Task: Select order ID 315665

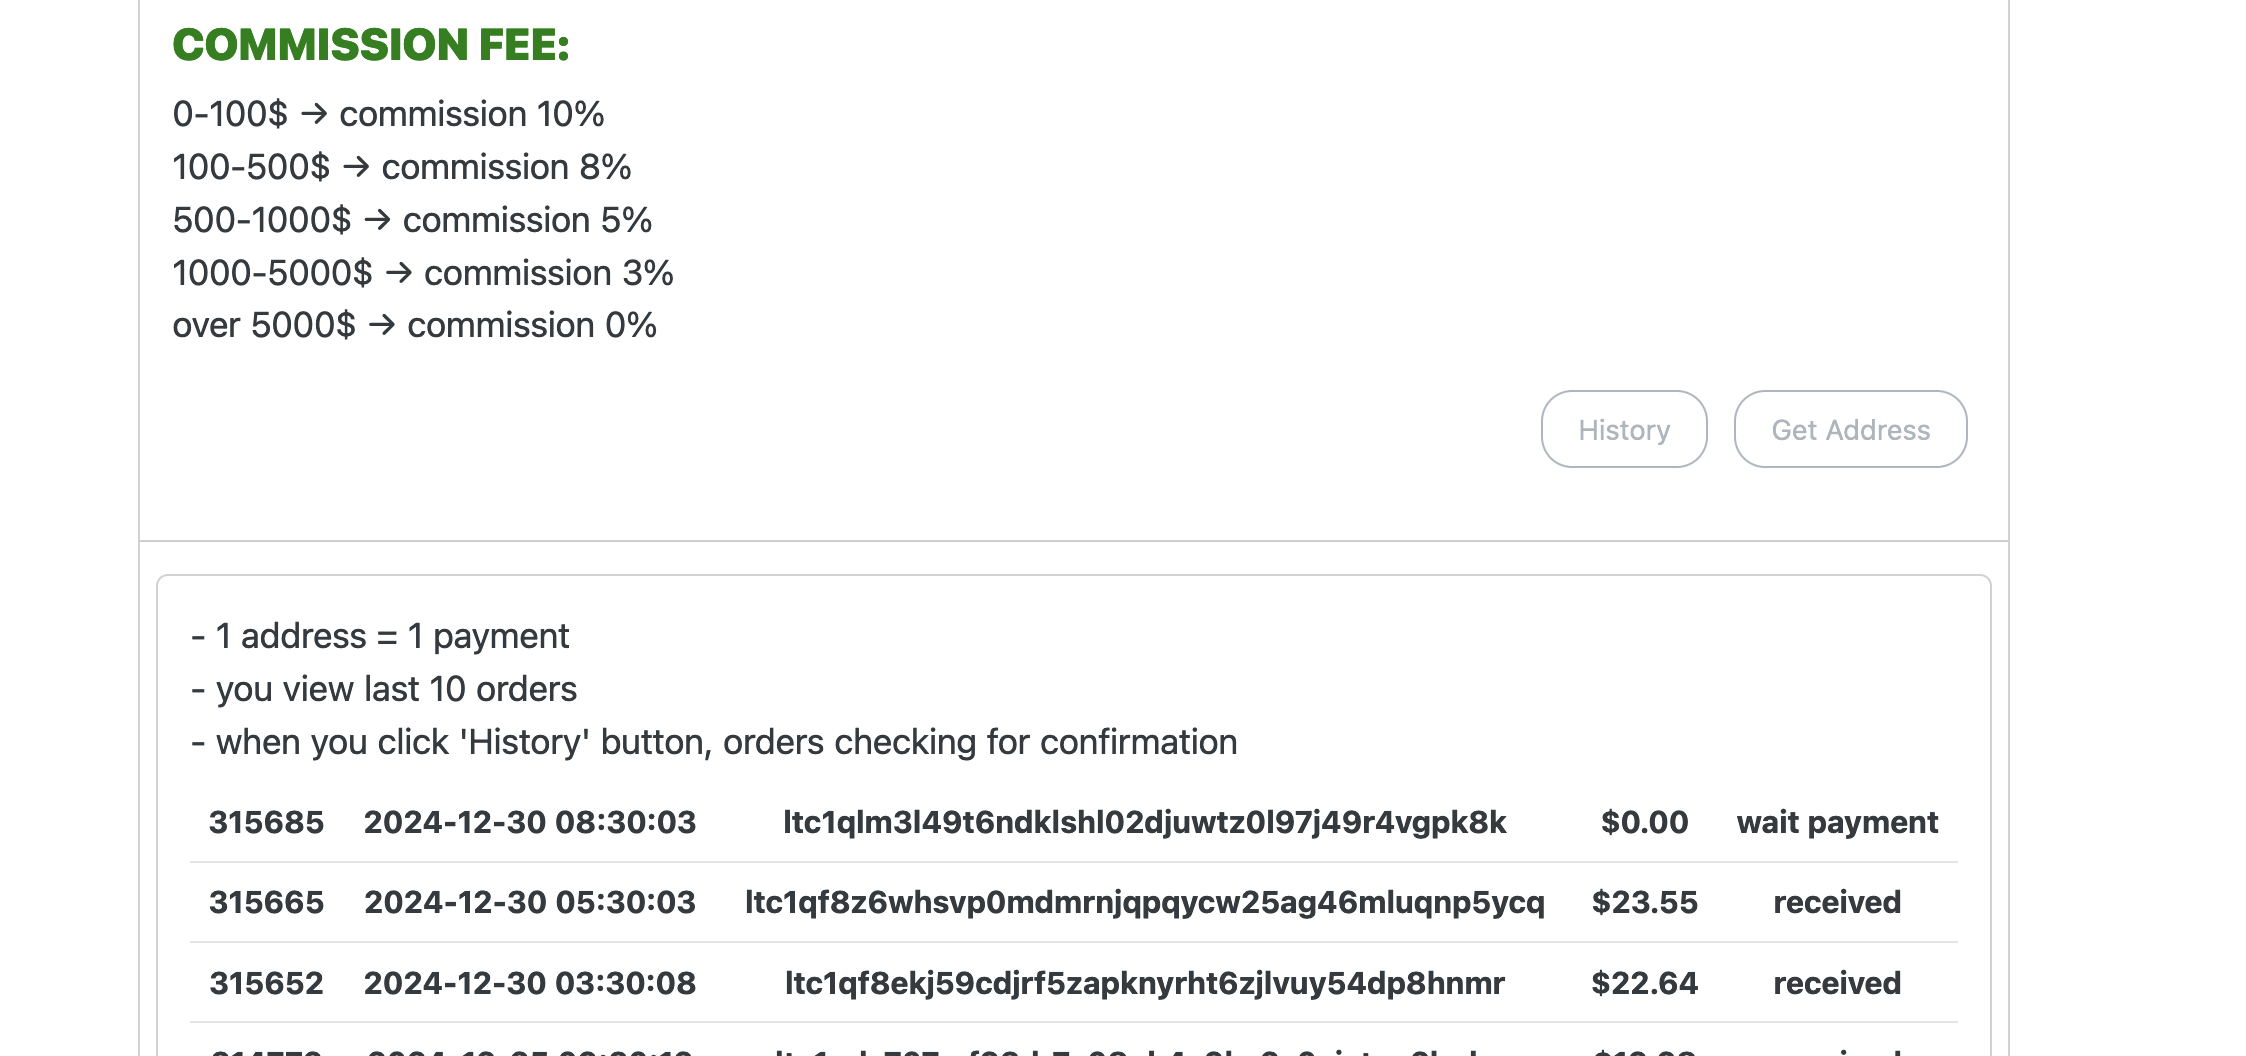Action: tap(266, 902)
